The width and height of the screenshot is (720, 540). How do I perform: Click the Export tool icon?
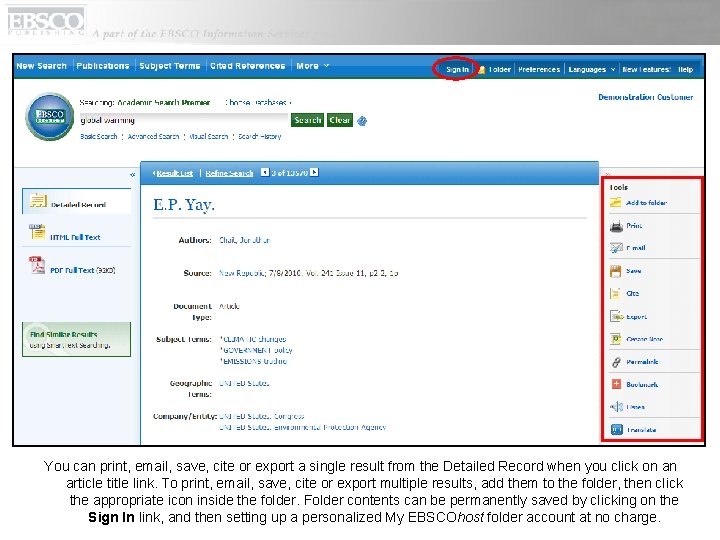(x=616, y=316)
